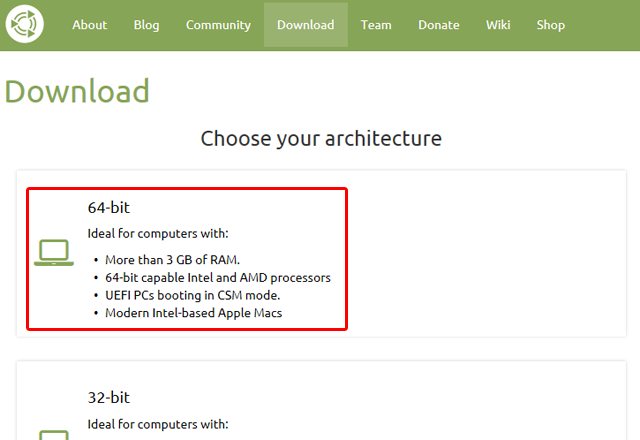Screen dimensions: 640x440
Task: Open the About menu item
Action: [x=89, y=25]
